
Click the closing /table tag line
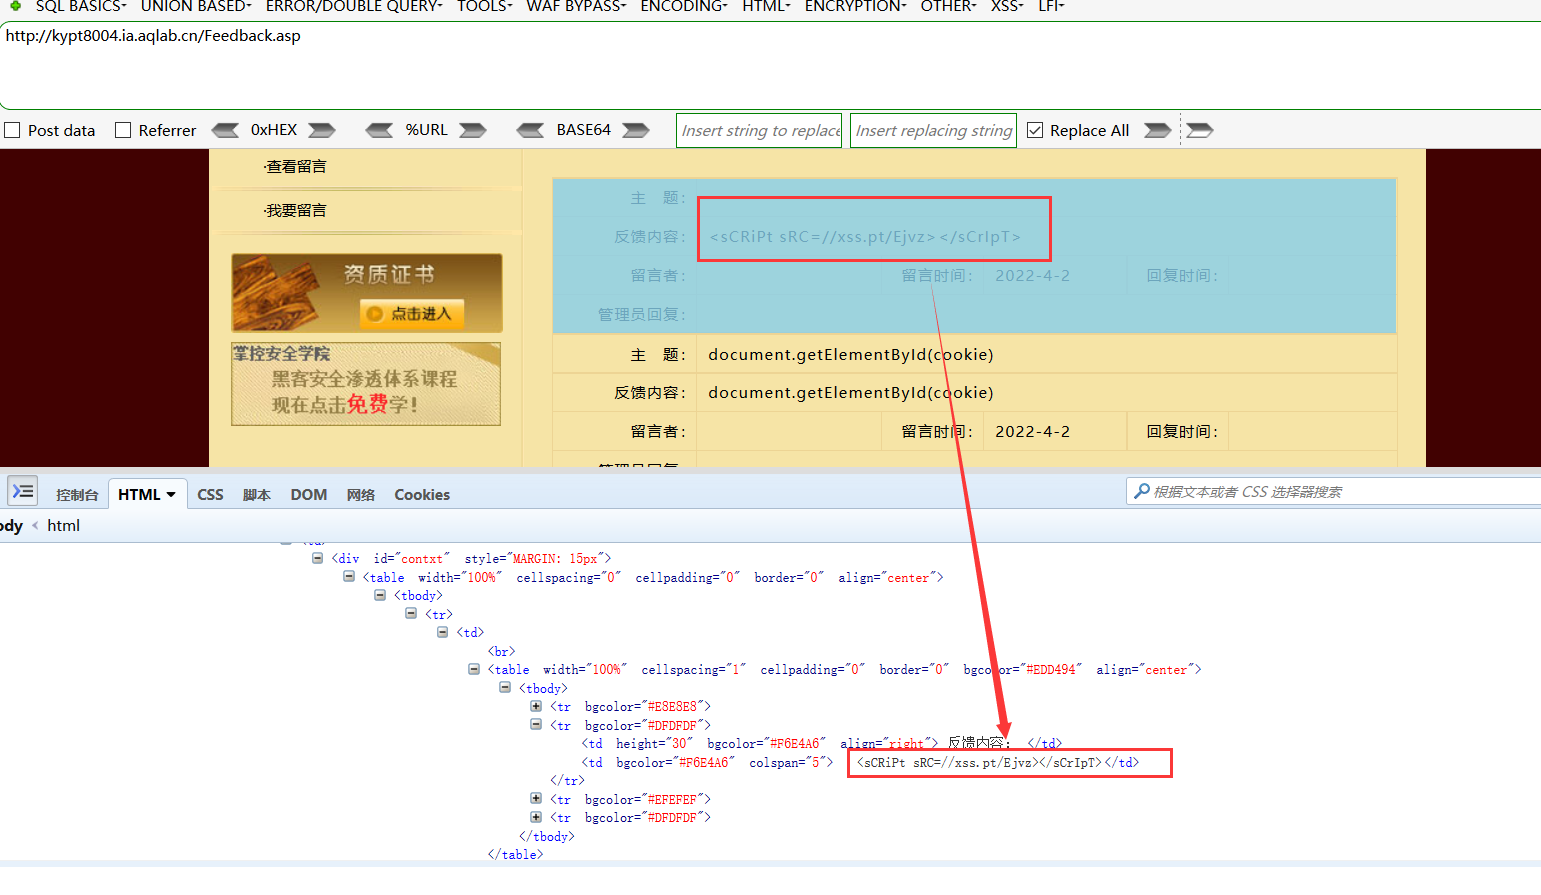[515, 855]
